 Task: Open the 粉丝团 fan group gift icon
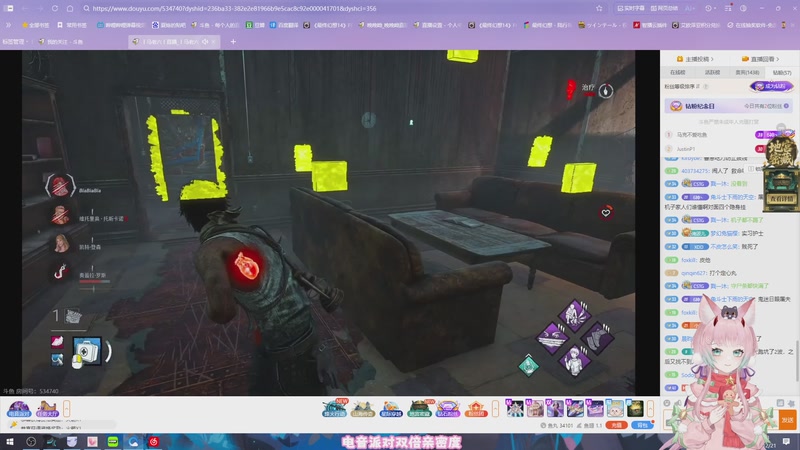coord(476,409)
